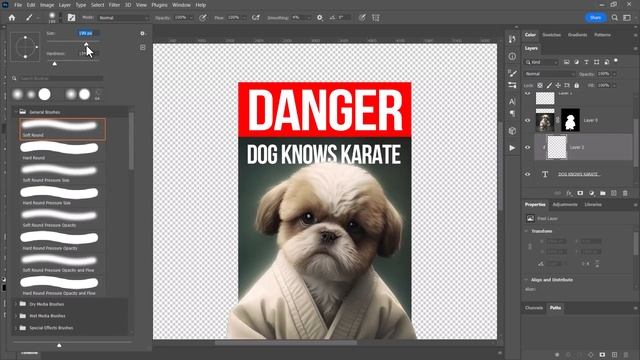The image size is (640, 360).
Task: Add layer style fx icon
Action: tap(569, 193)
